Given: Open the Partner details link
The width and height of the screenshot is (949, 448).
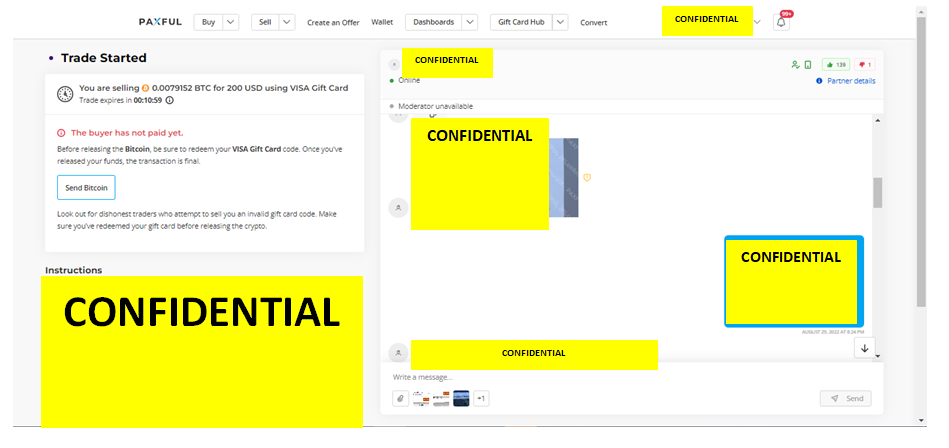Looking at the screenshot, I should pyautogui.click(x=851, y=81).
